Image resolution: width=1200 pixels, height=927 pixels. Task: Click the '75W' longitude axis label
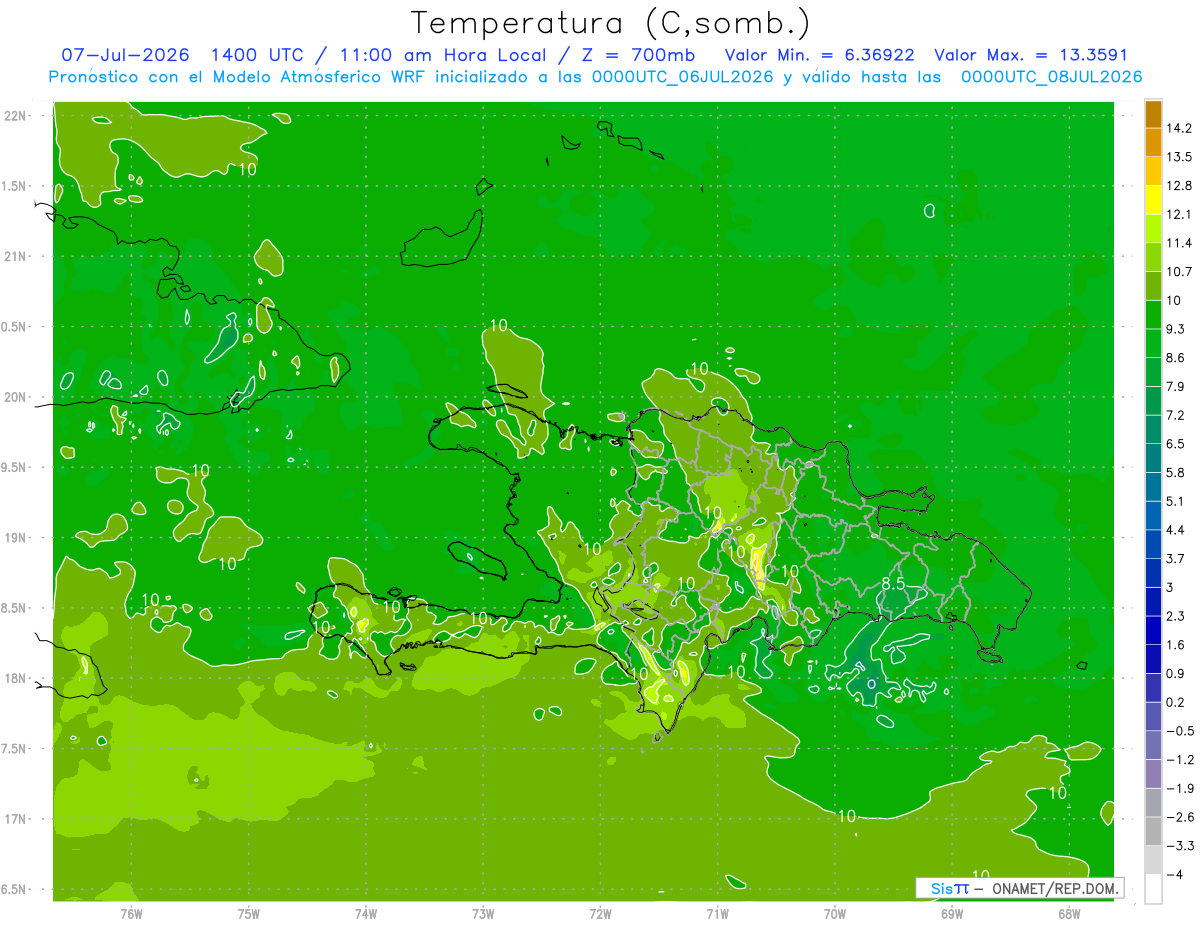pyautogui.click(x=249, y=913)
